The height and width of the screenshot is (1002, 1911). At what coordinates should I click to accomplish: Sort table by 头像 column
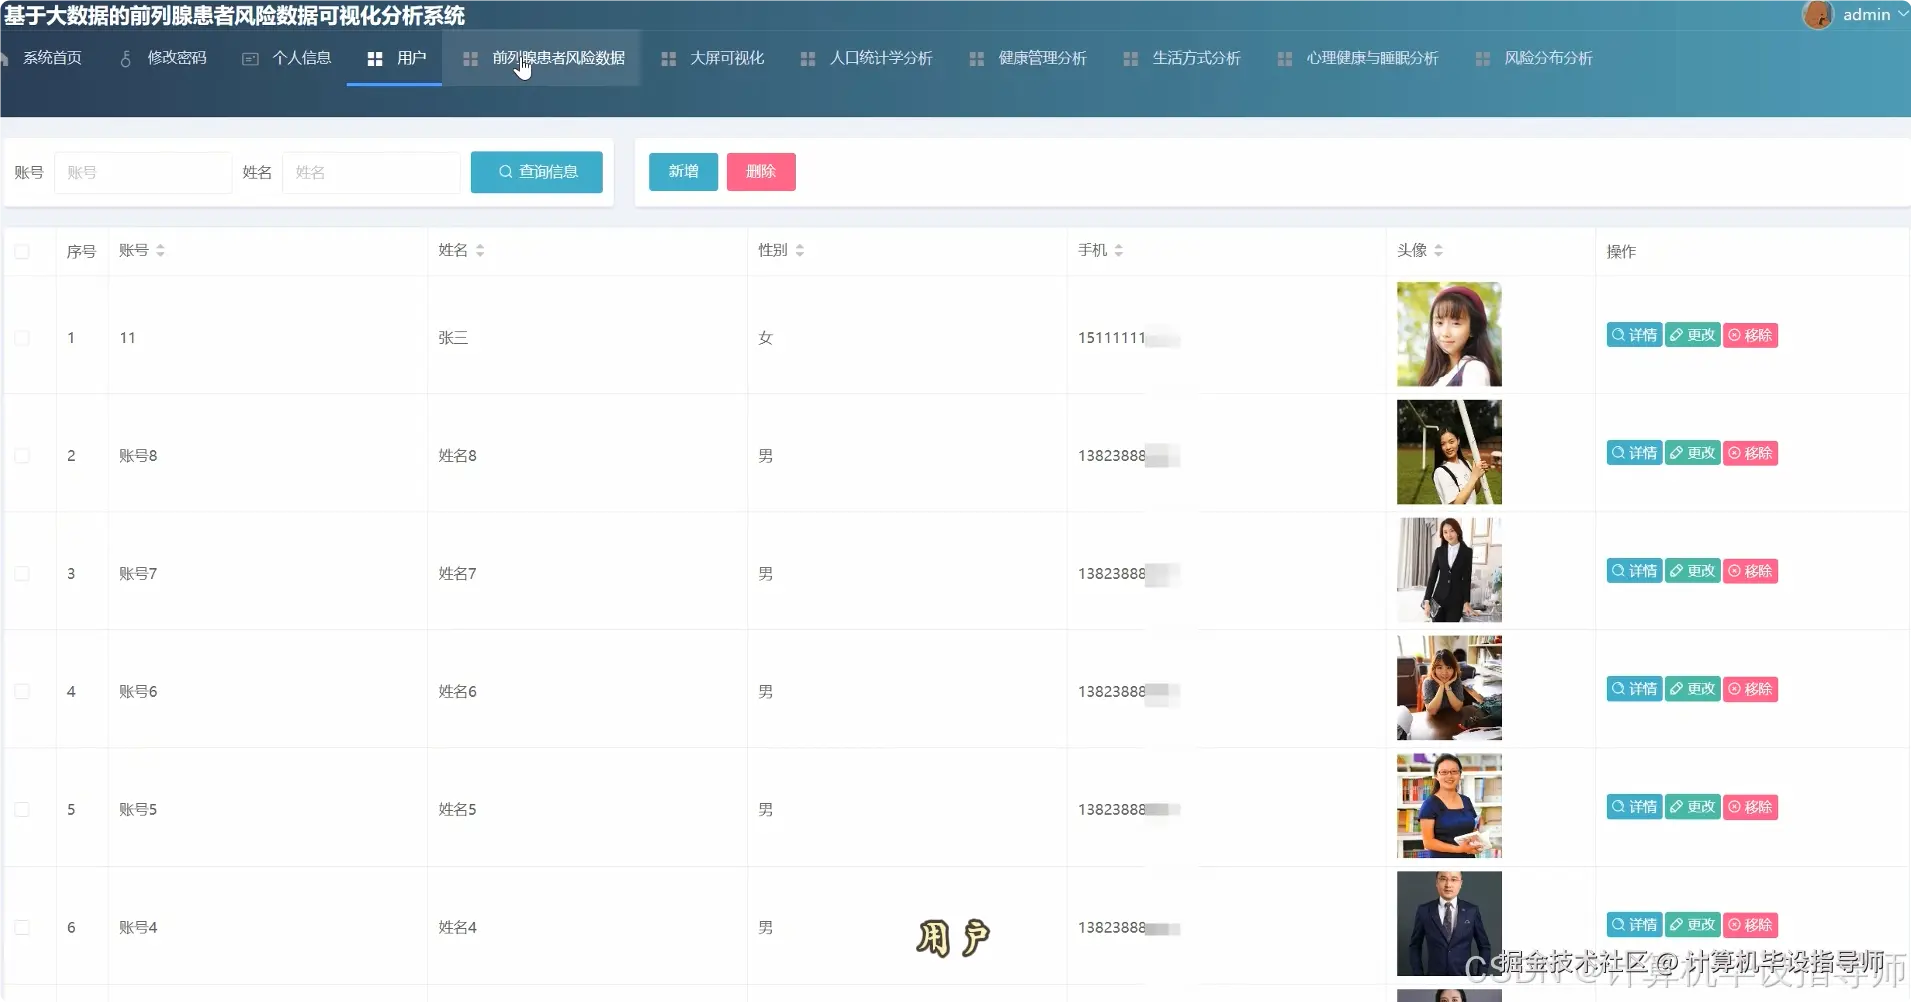(x=1438, y=250)
